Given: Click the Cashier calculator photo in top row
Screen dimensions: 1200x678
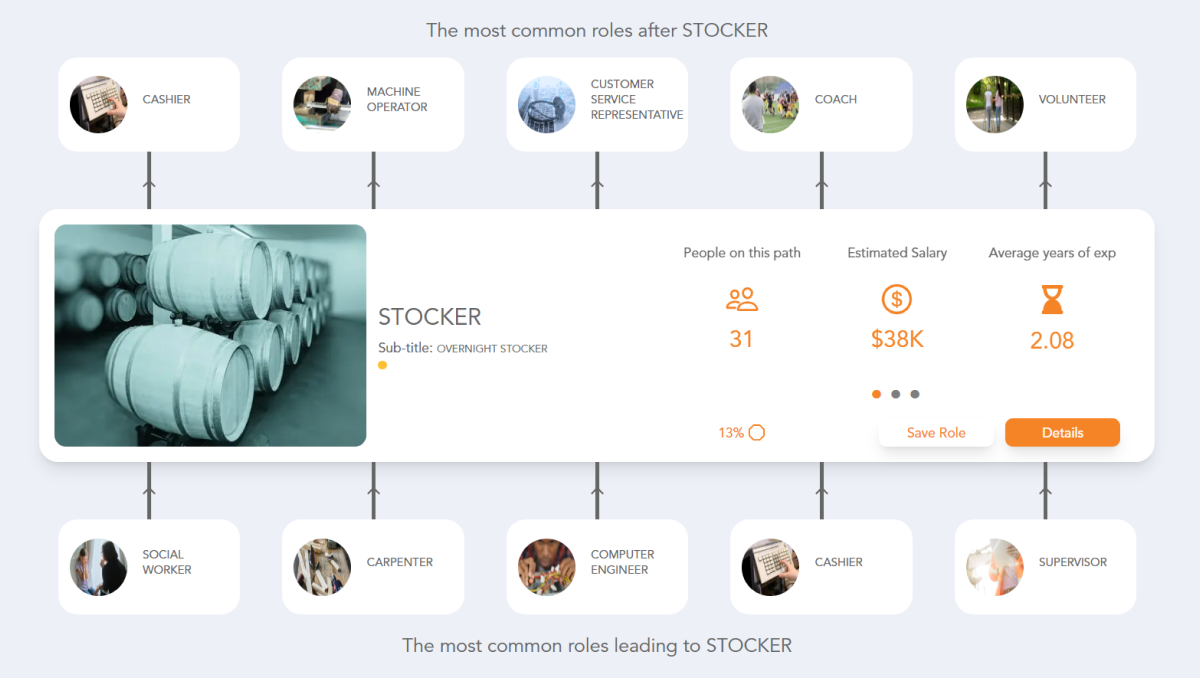Looking at the screenshot, I should point(98,103).
